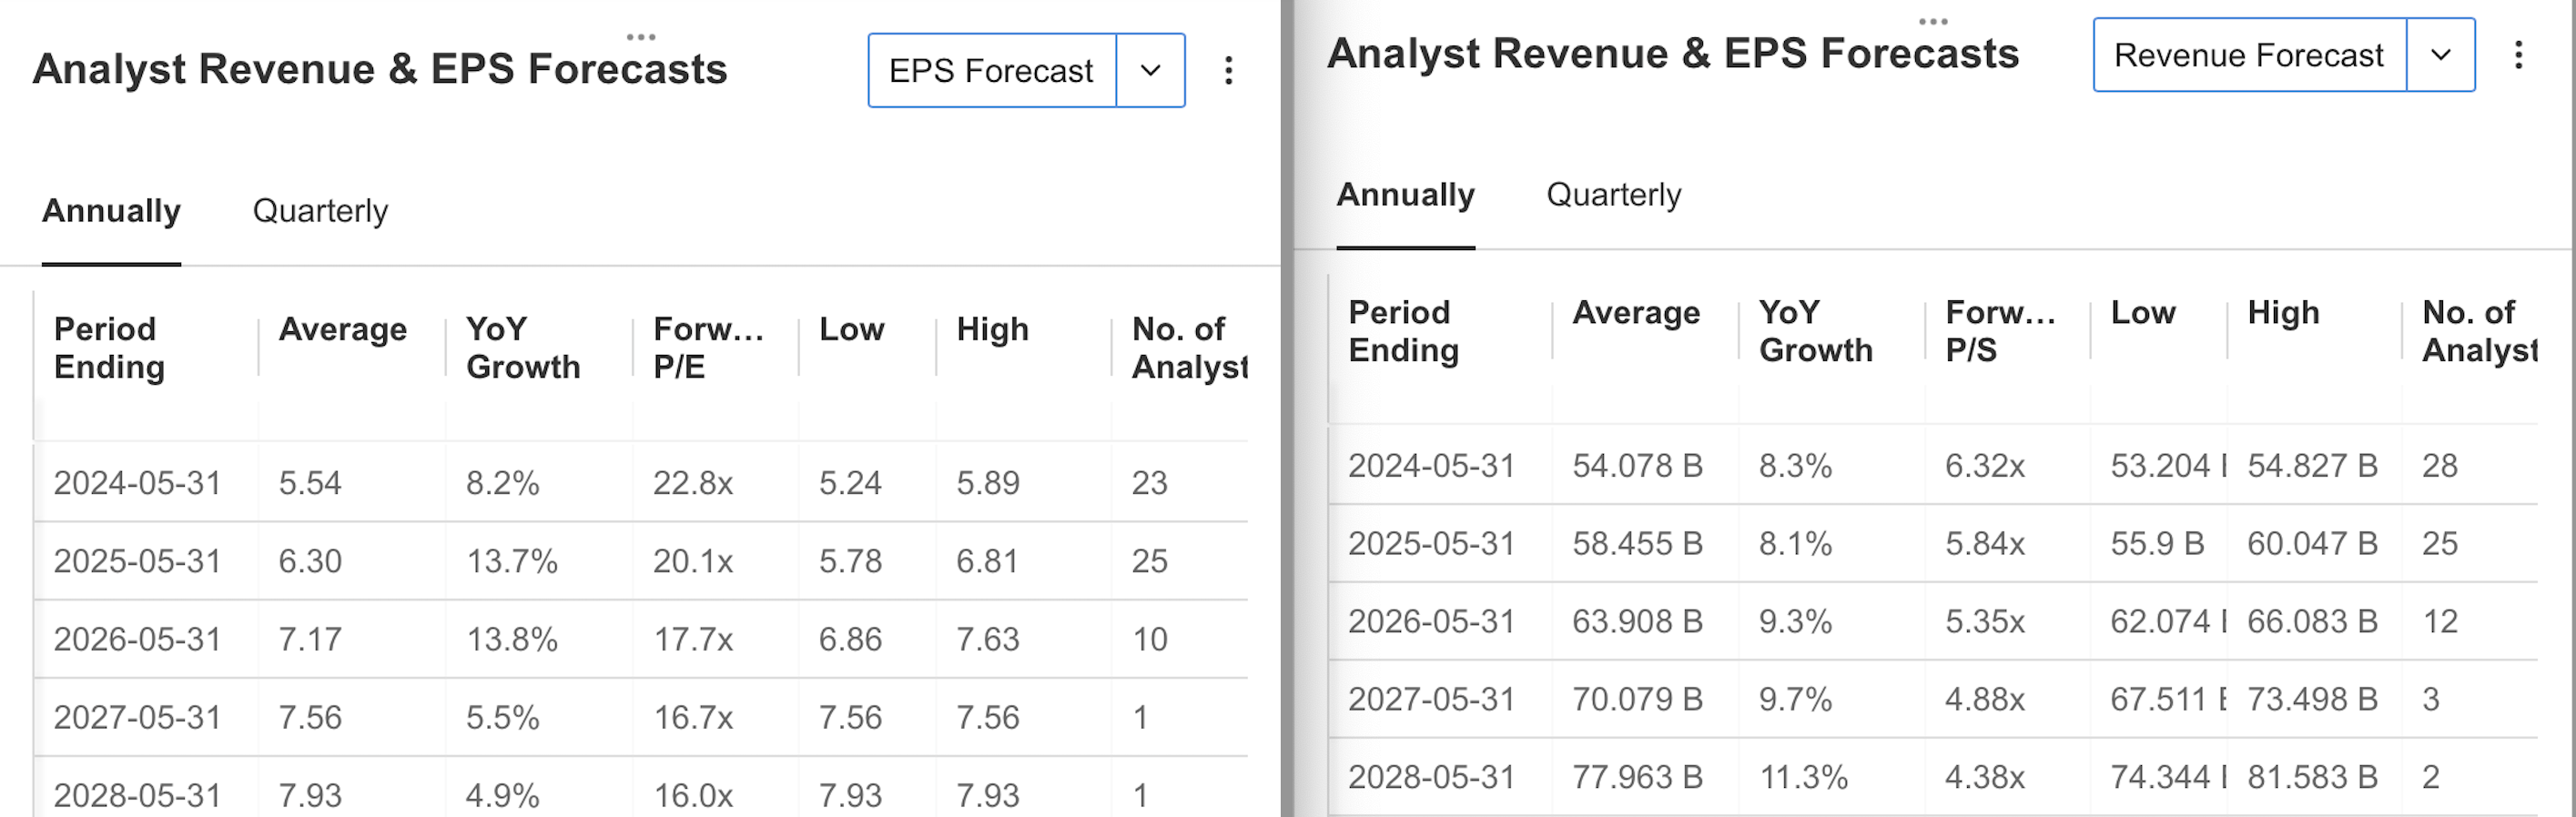Click EPS YoY growth 13.7%
The width and height of the screenshot is (2576, 817).
point(512,561)
